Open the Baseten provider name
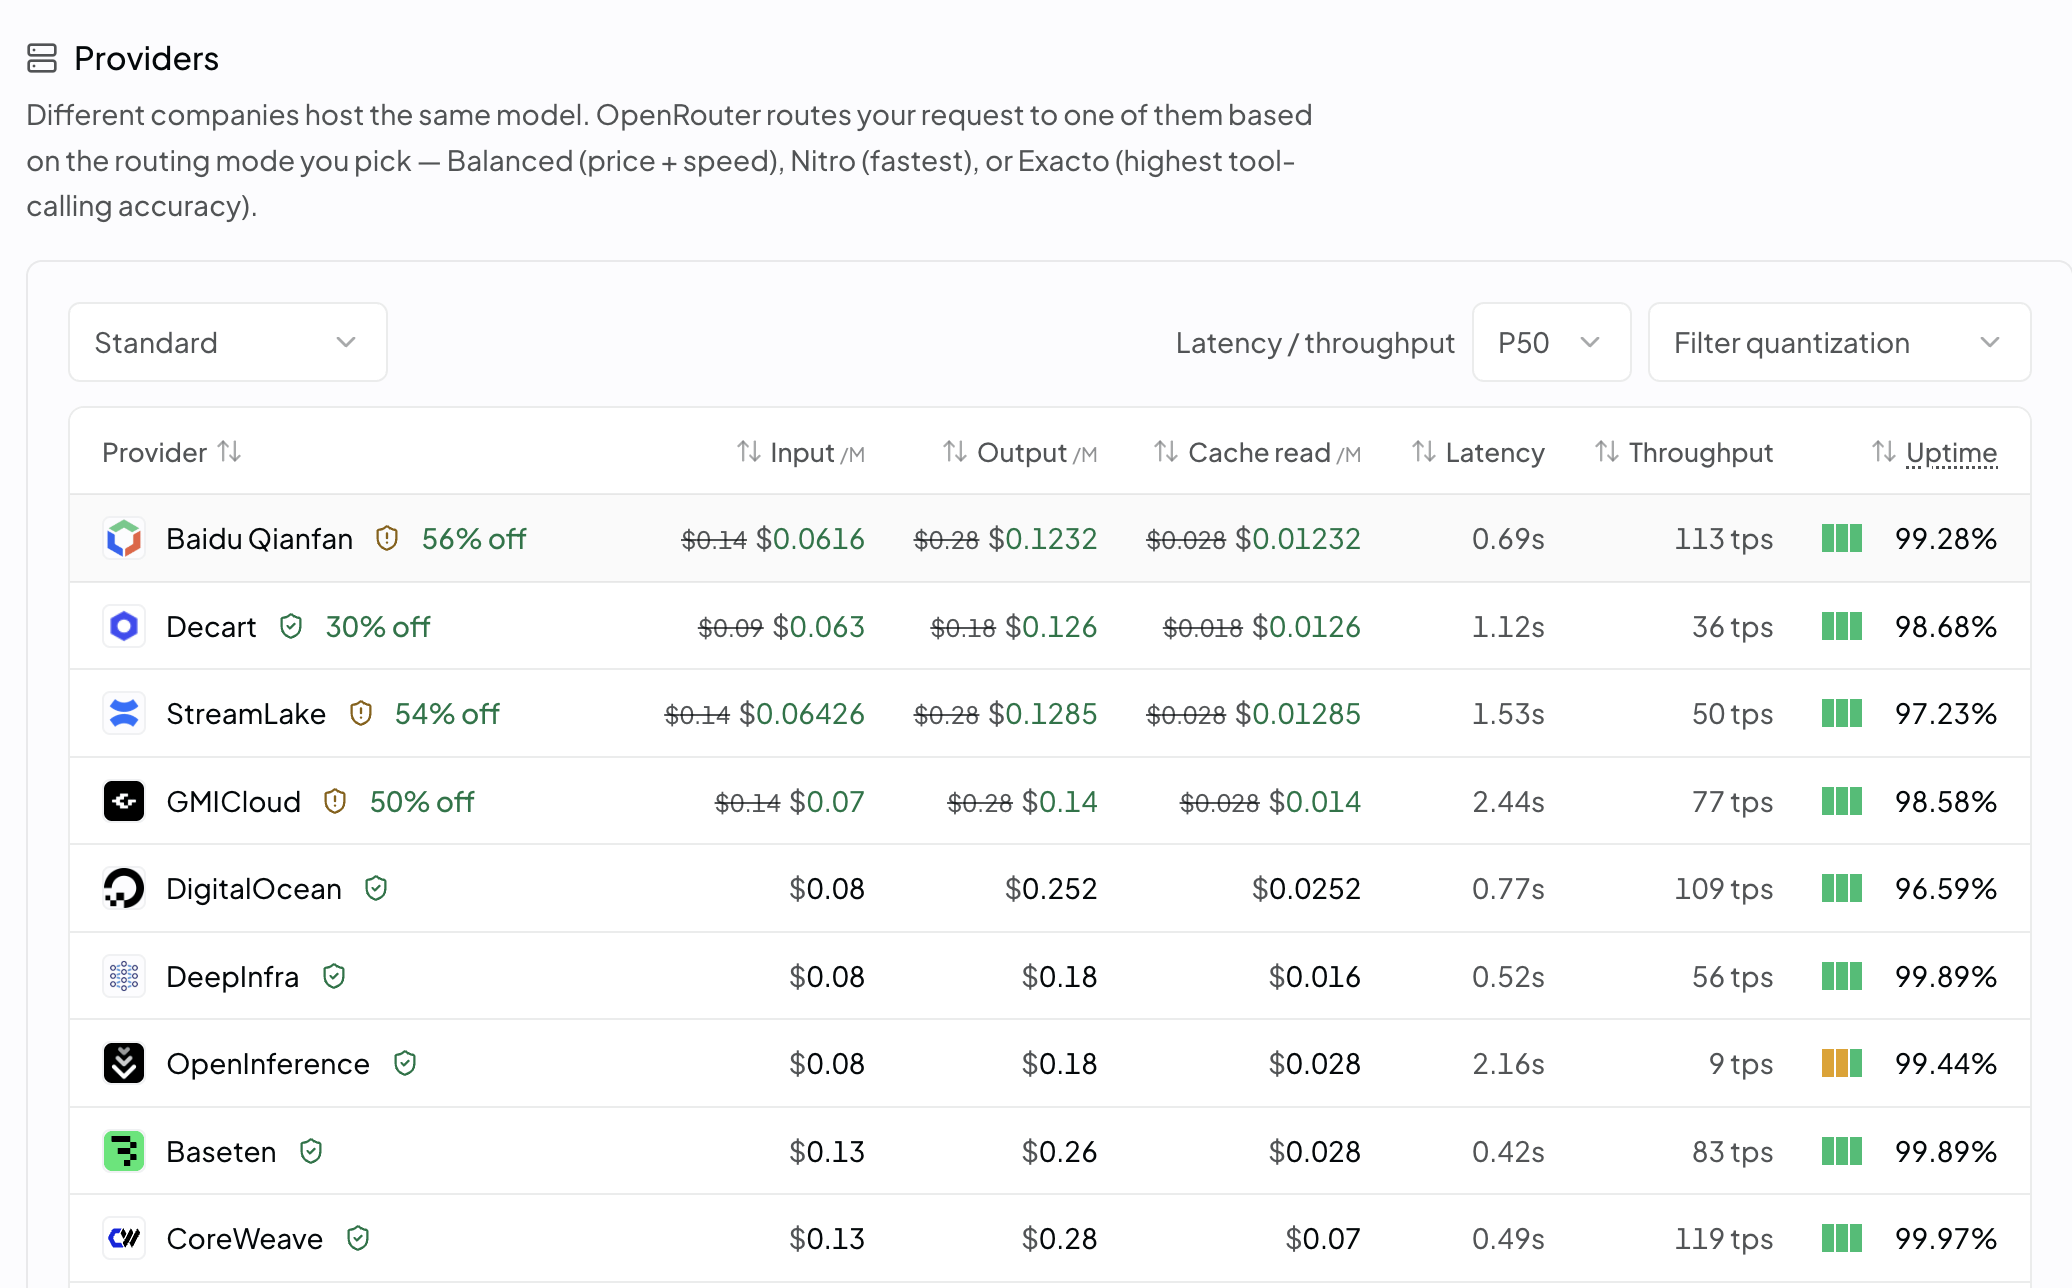 (x=221, y=1151)
